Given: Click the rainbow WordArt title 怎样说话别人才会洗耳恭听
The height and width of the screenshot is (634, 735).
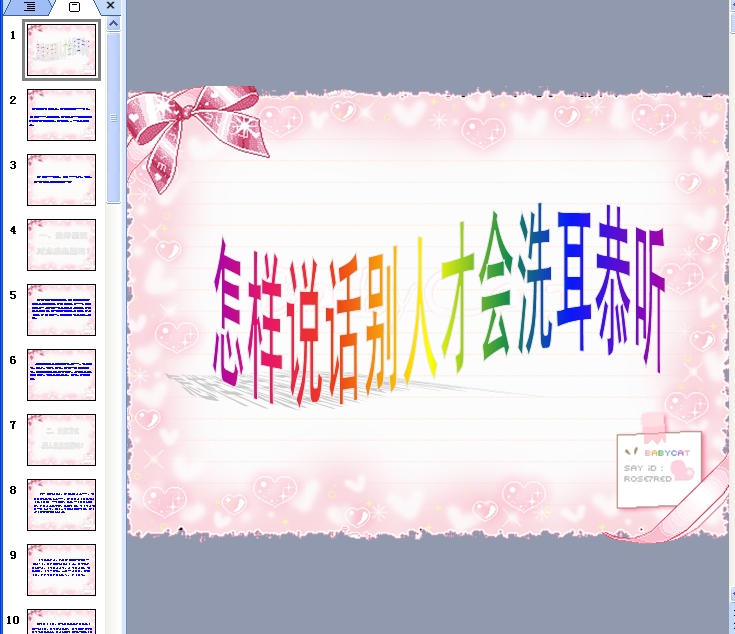Looking at the screenshot, I should (438, 305).
